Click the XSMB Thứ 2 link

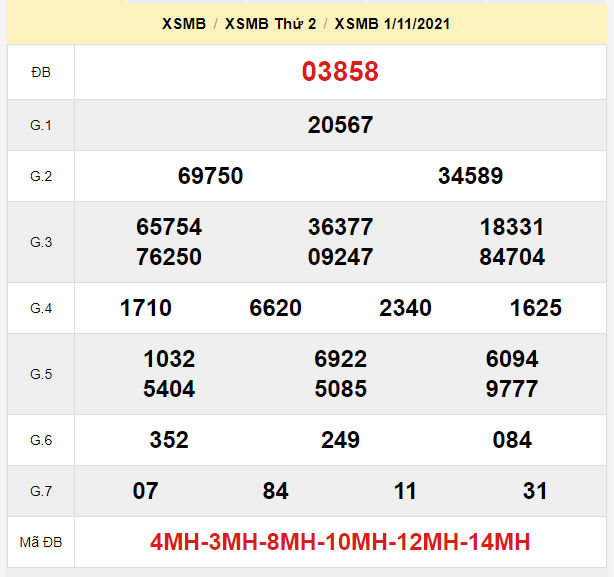coord(270,24)
